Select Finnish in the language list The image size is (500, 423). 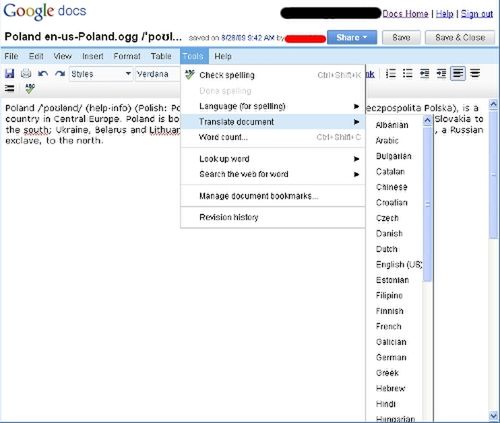pyautogui.click(x=390, y=311)
